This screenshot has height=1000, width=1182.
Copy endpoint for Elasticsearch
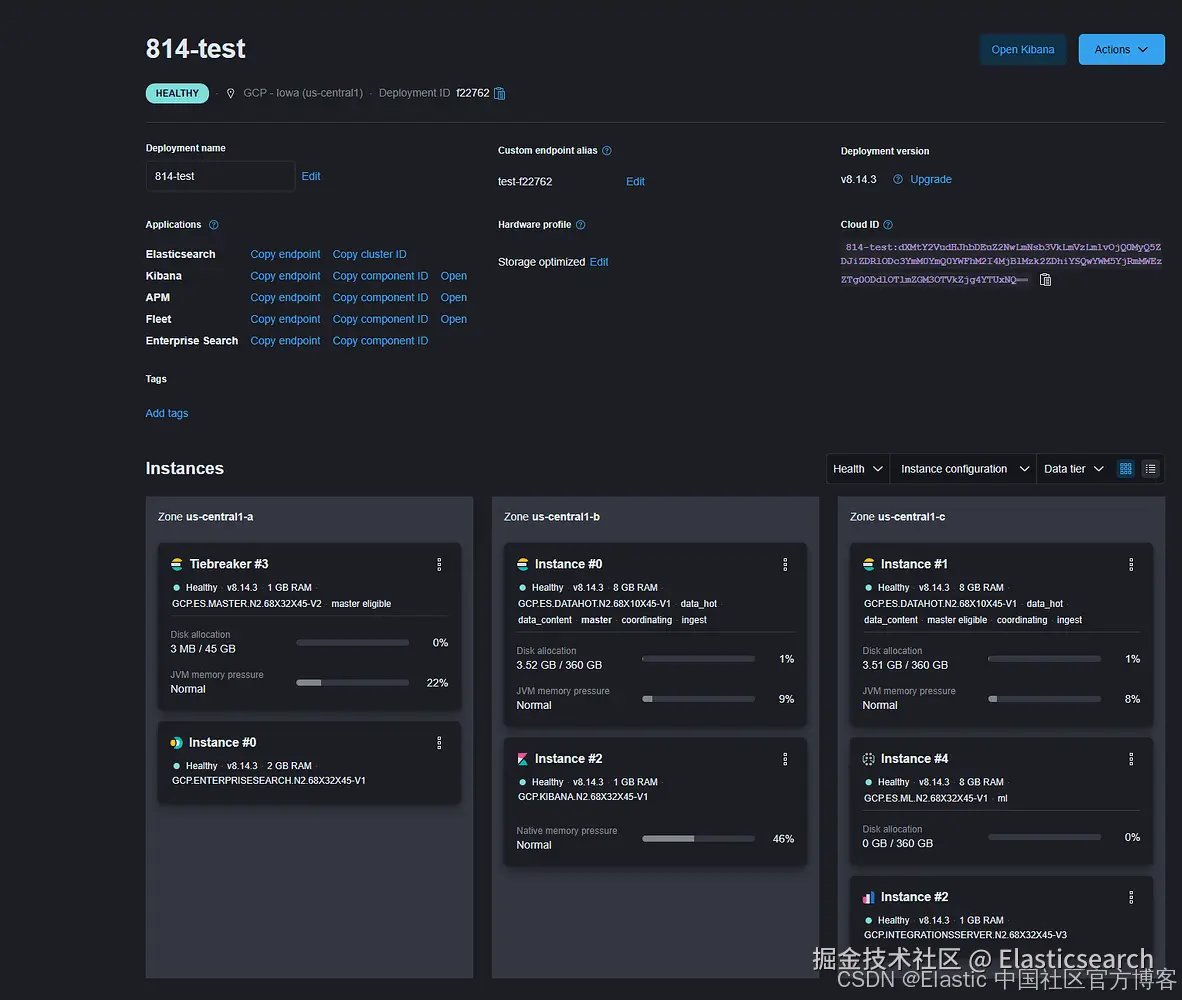[x=285, y=255]
